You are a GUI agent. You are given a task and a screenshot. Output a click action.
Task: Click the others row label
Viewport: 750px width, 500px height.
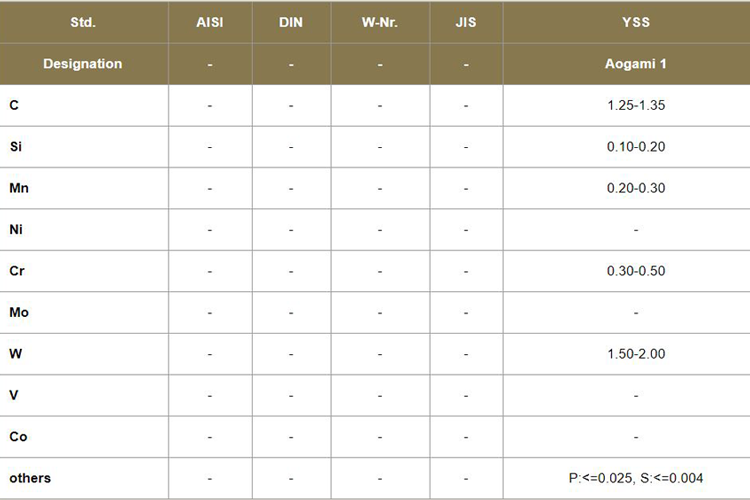click(x=30, y=478)
